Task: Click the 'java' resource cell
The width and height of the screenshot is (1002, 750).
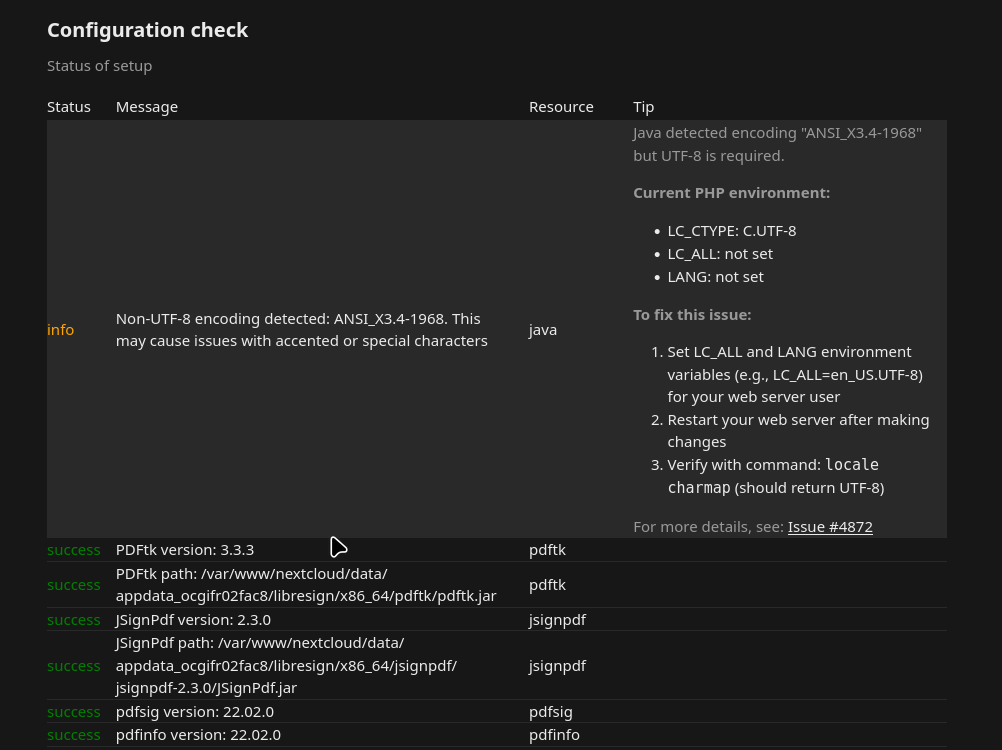Action: click(543, 330)
